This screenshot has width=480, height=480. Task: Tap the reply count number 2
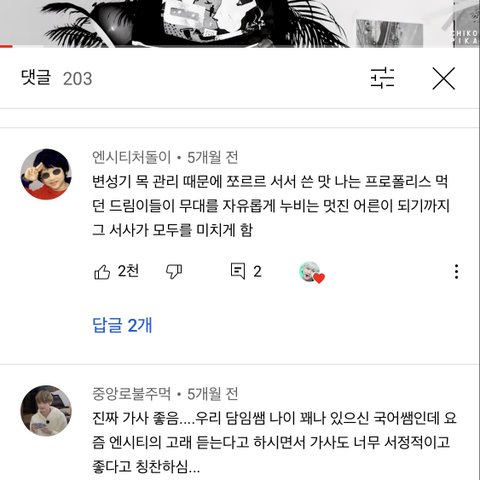[x=257, y=272]
